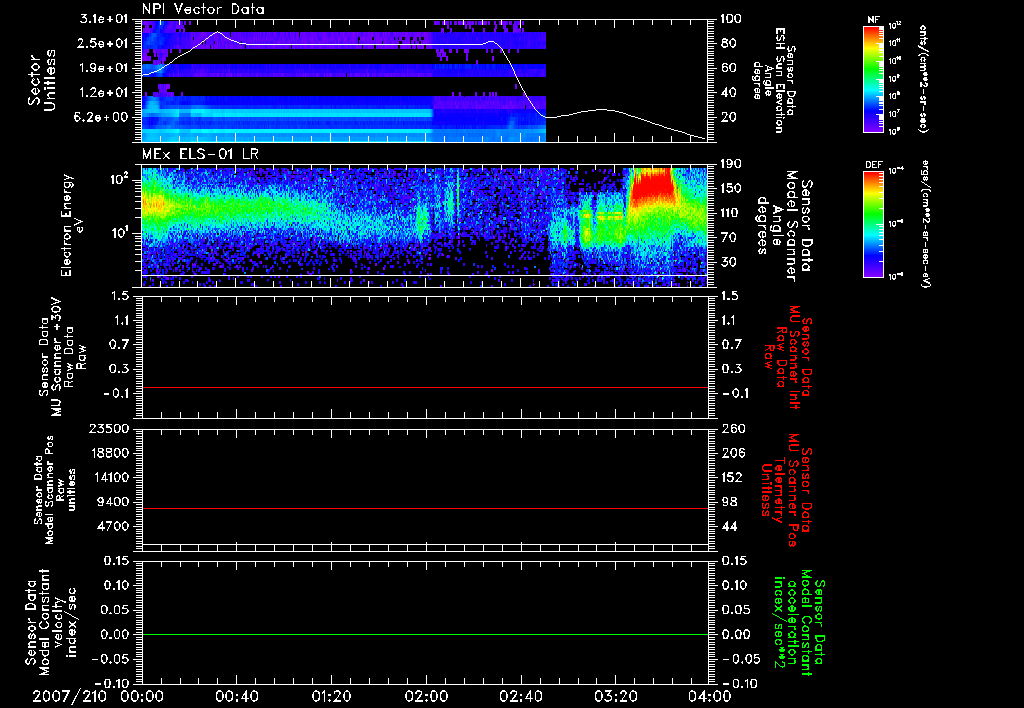Viewport: 1024px width, 708px height.
Task: Click the '02:40' time tick label
Action: click(520, 696)
